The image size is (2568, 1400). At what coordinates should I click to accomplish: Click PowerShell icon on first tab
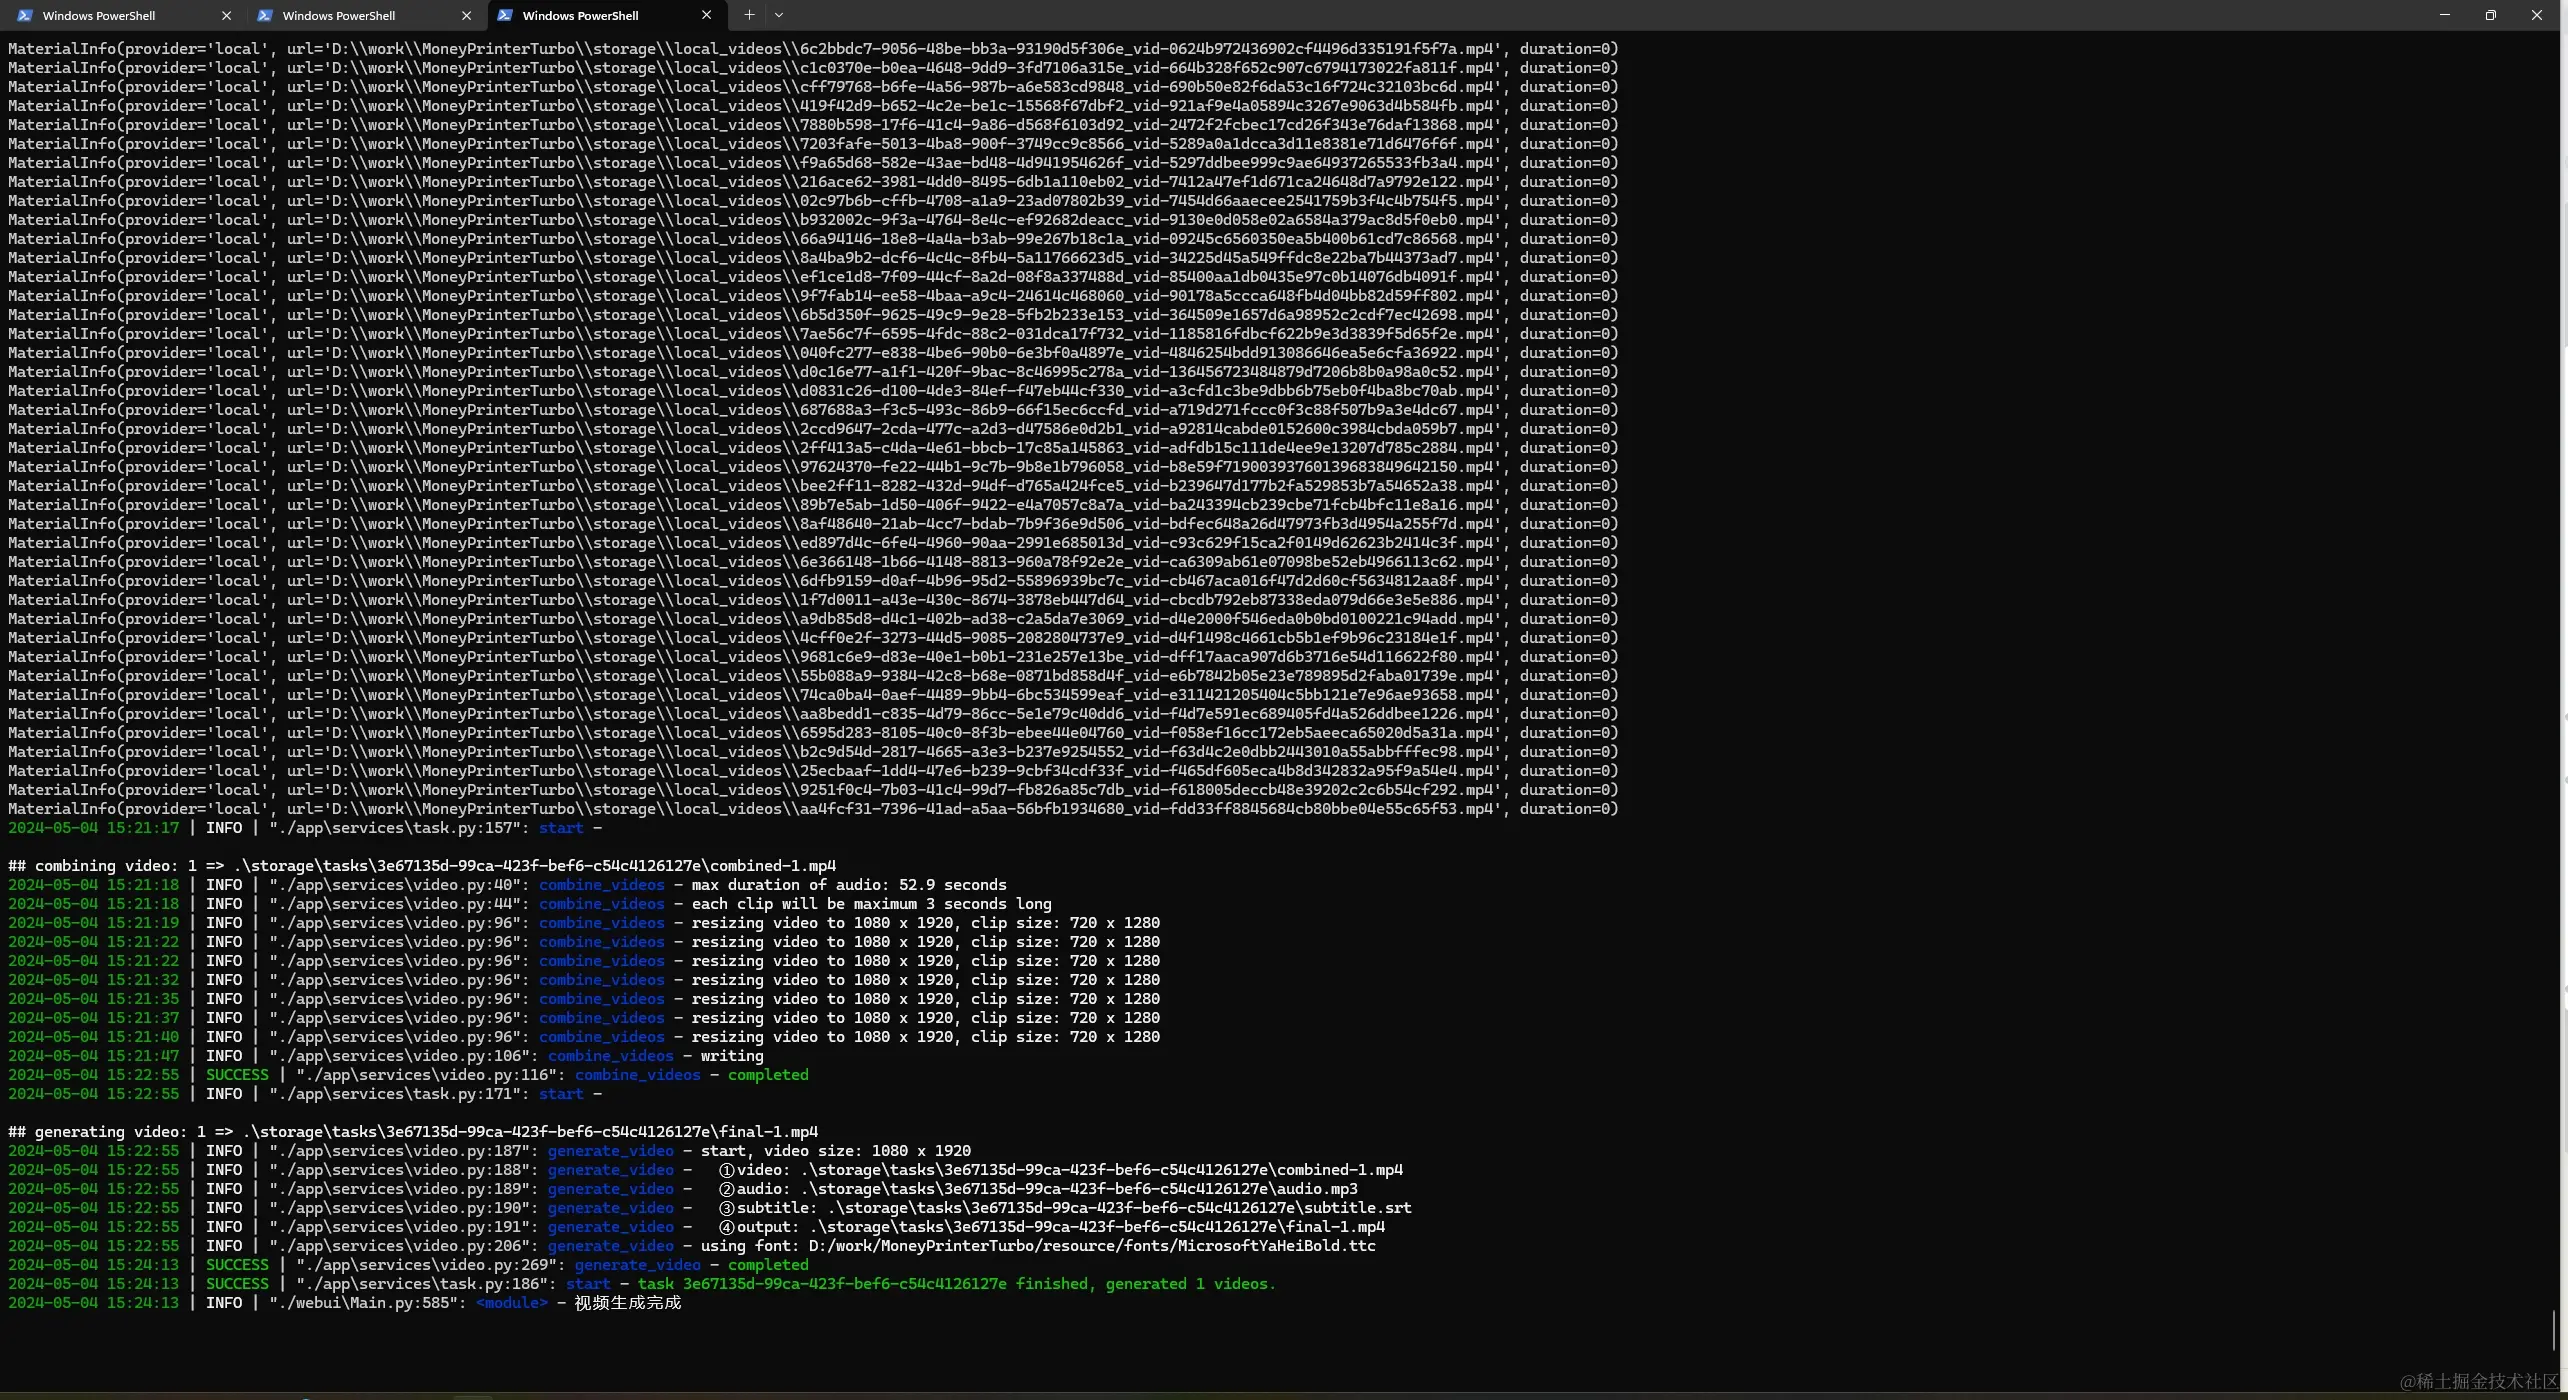[x=24, y=16]
